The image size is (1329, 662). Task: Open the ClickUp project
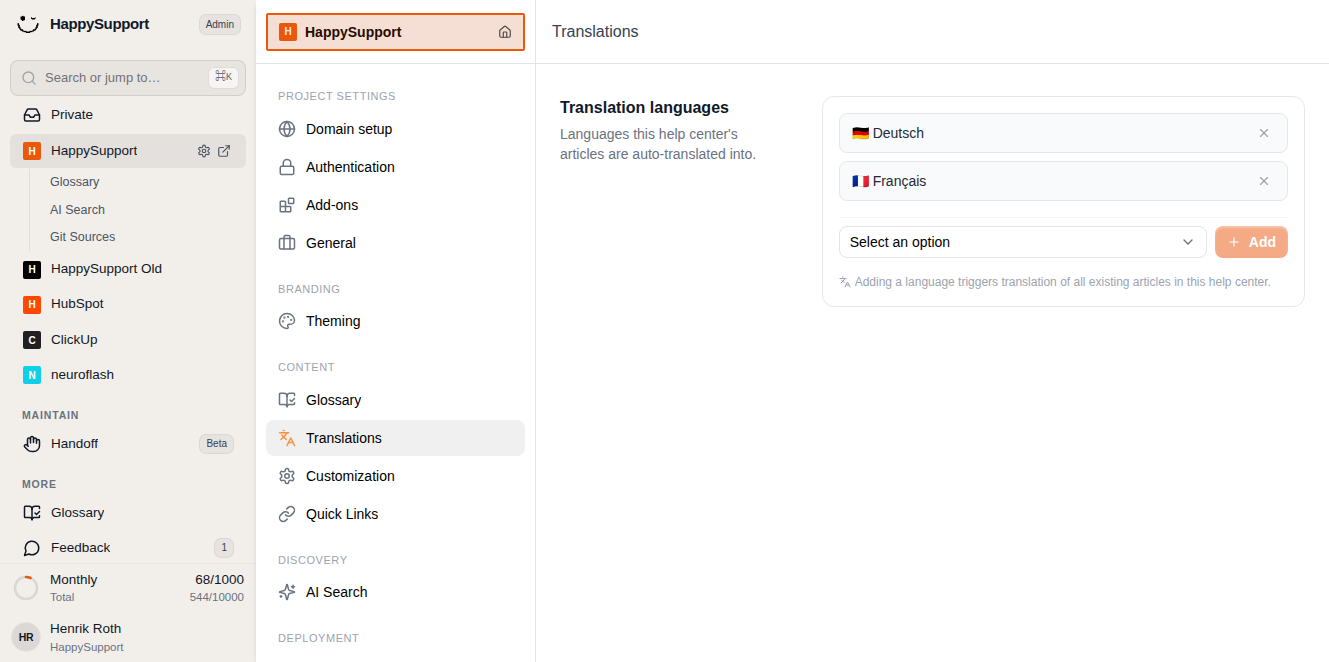click(x=128, y=340)
